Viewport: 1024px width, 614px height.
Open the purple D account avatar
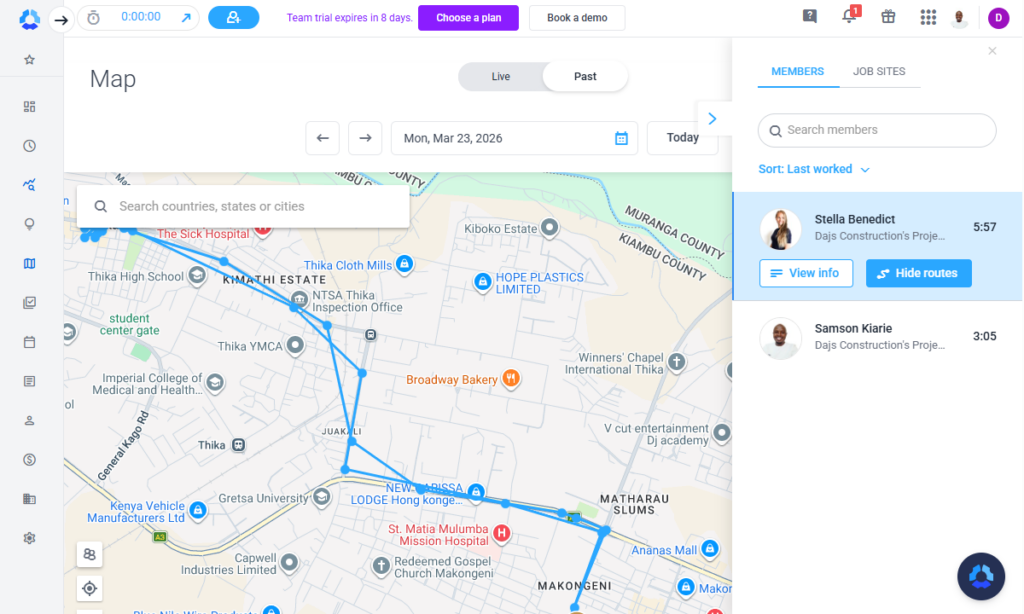tap(998, 18)
